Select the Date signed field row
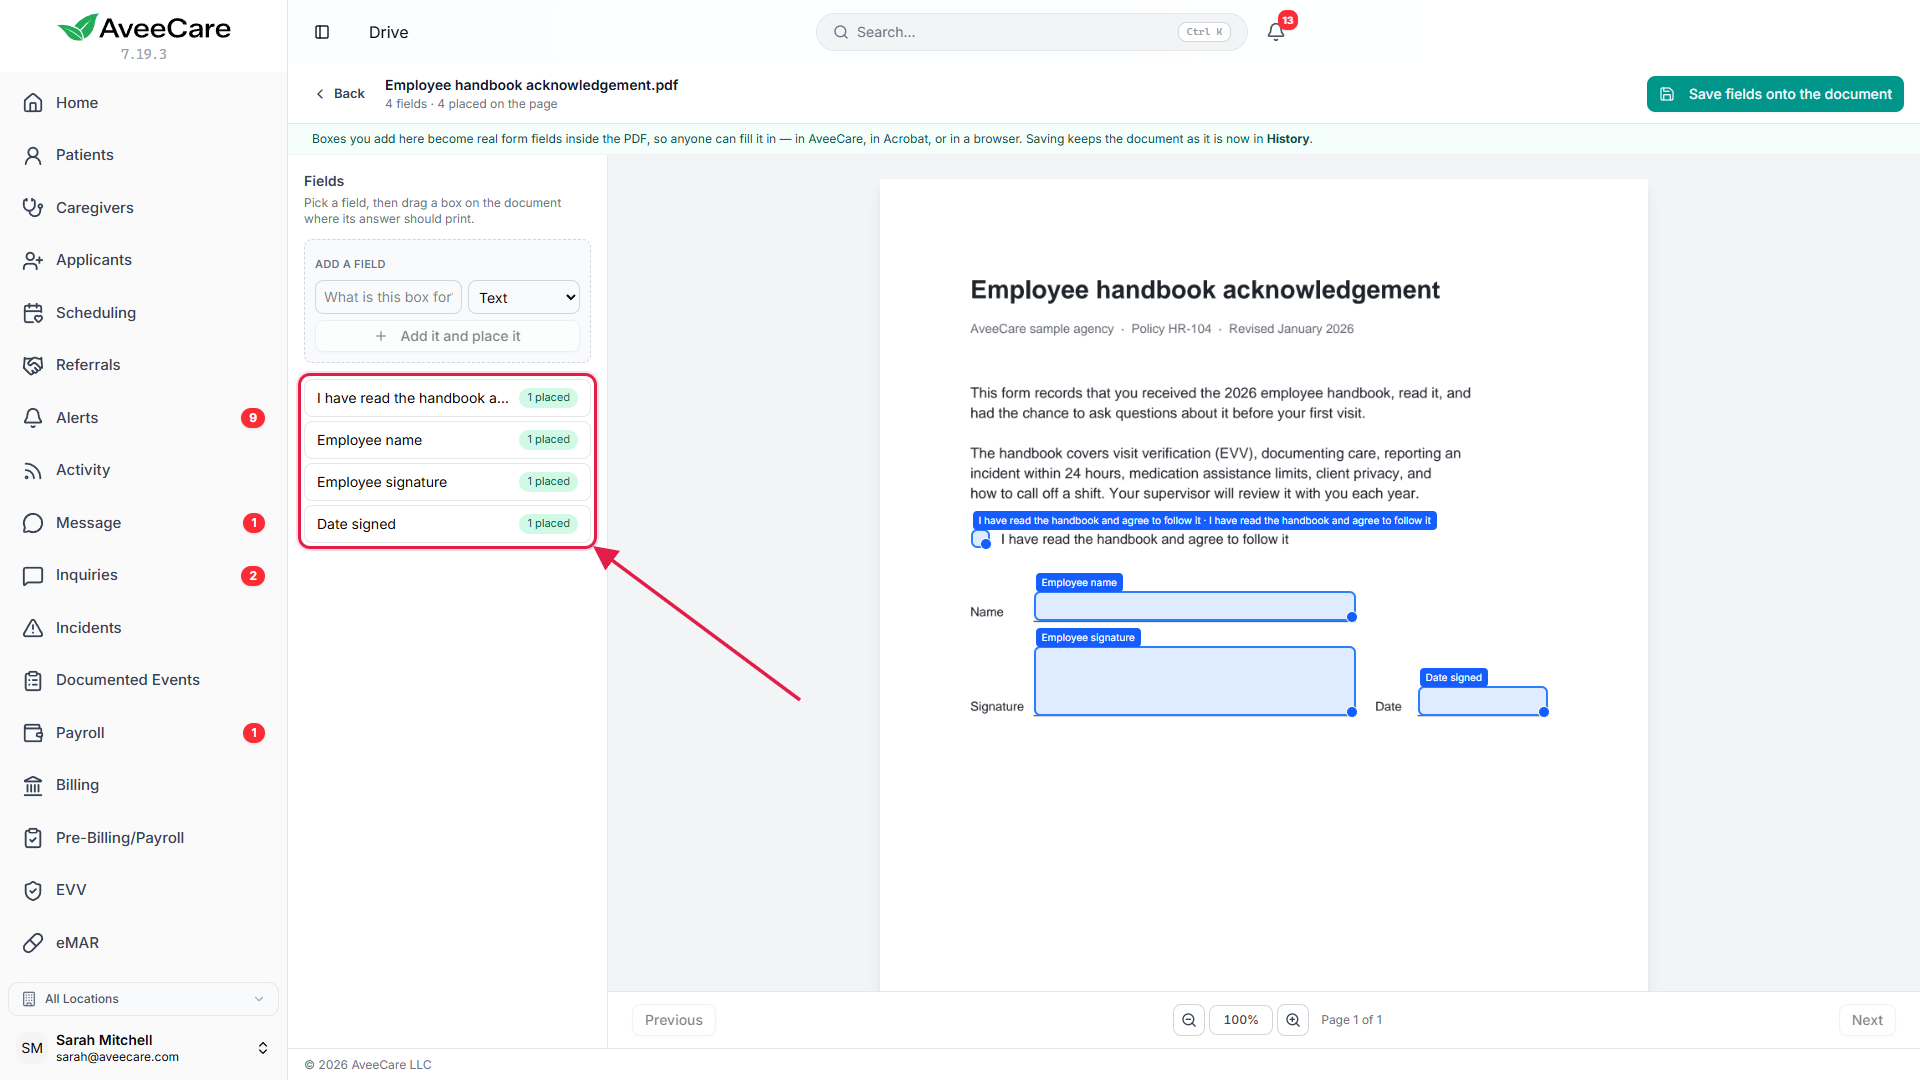 tap(447, 524)
